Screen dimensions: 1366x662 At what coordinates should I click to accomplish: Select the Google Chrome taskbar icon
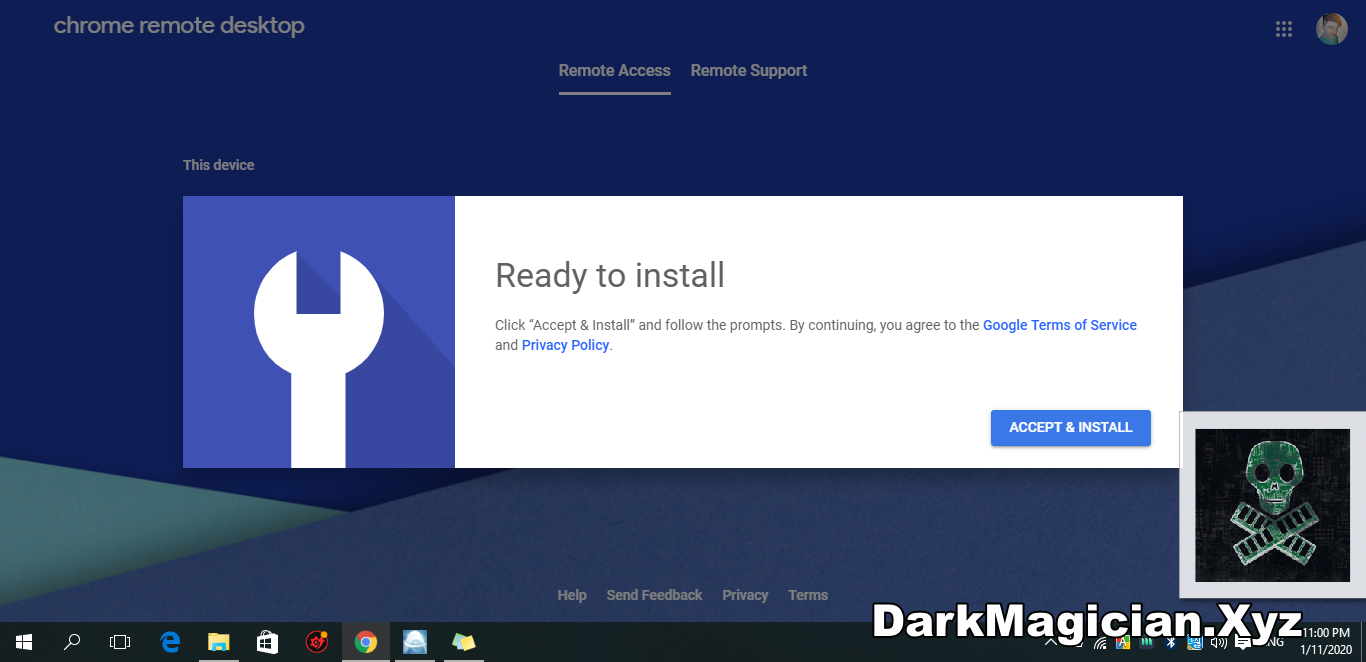click(x=366, y=642)
